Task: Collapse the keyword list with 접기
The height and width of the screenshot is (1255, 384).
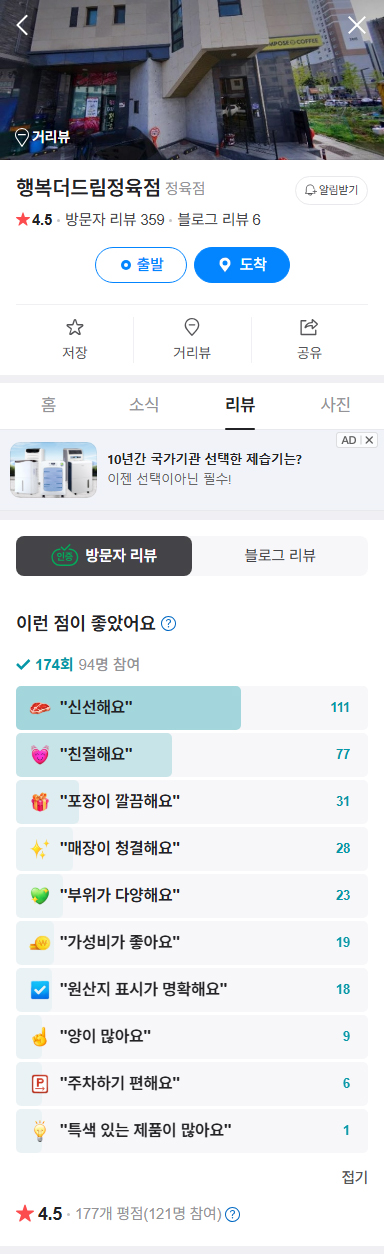Action: (x=355, y=1177)
